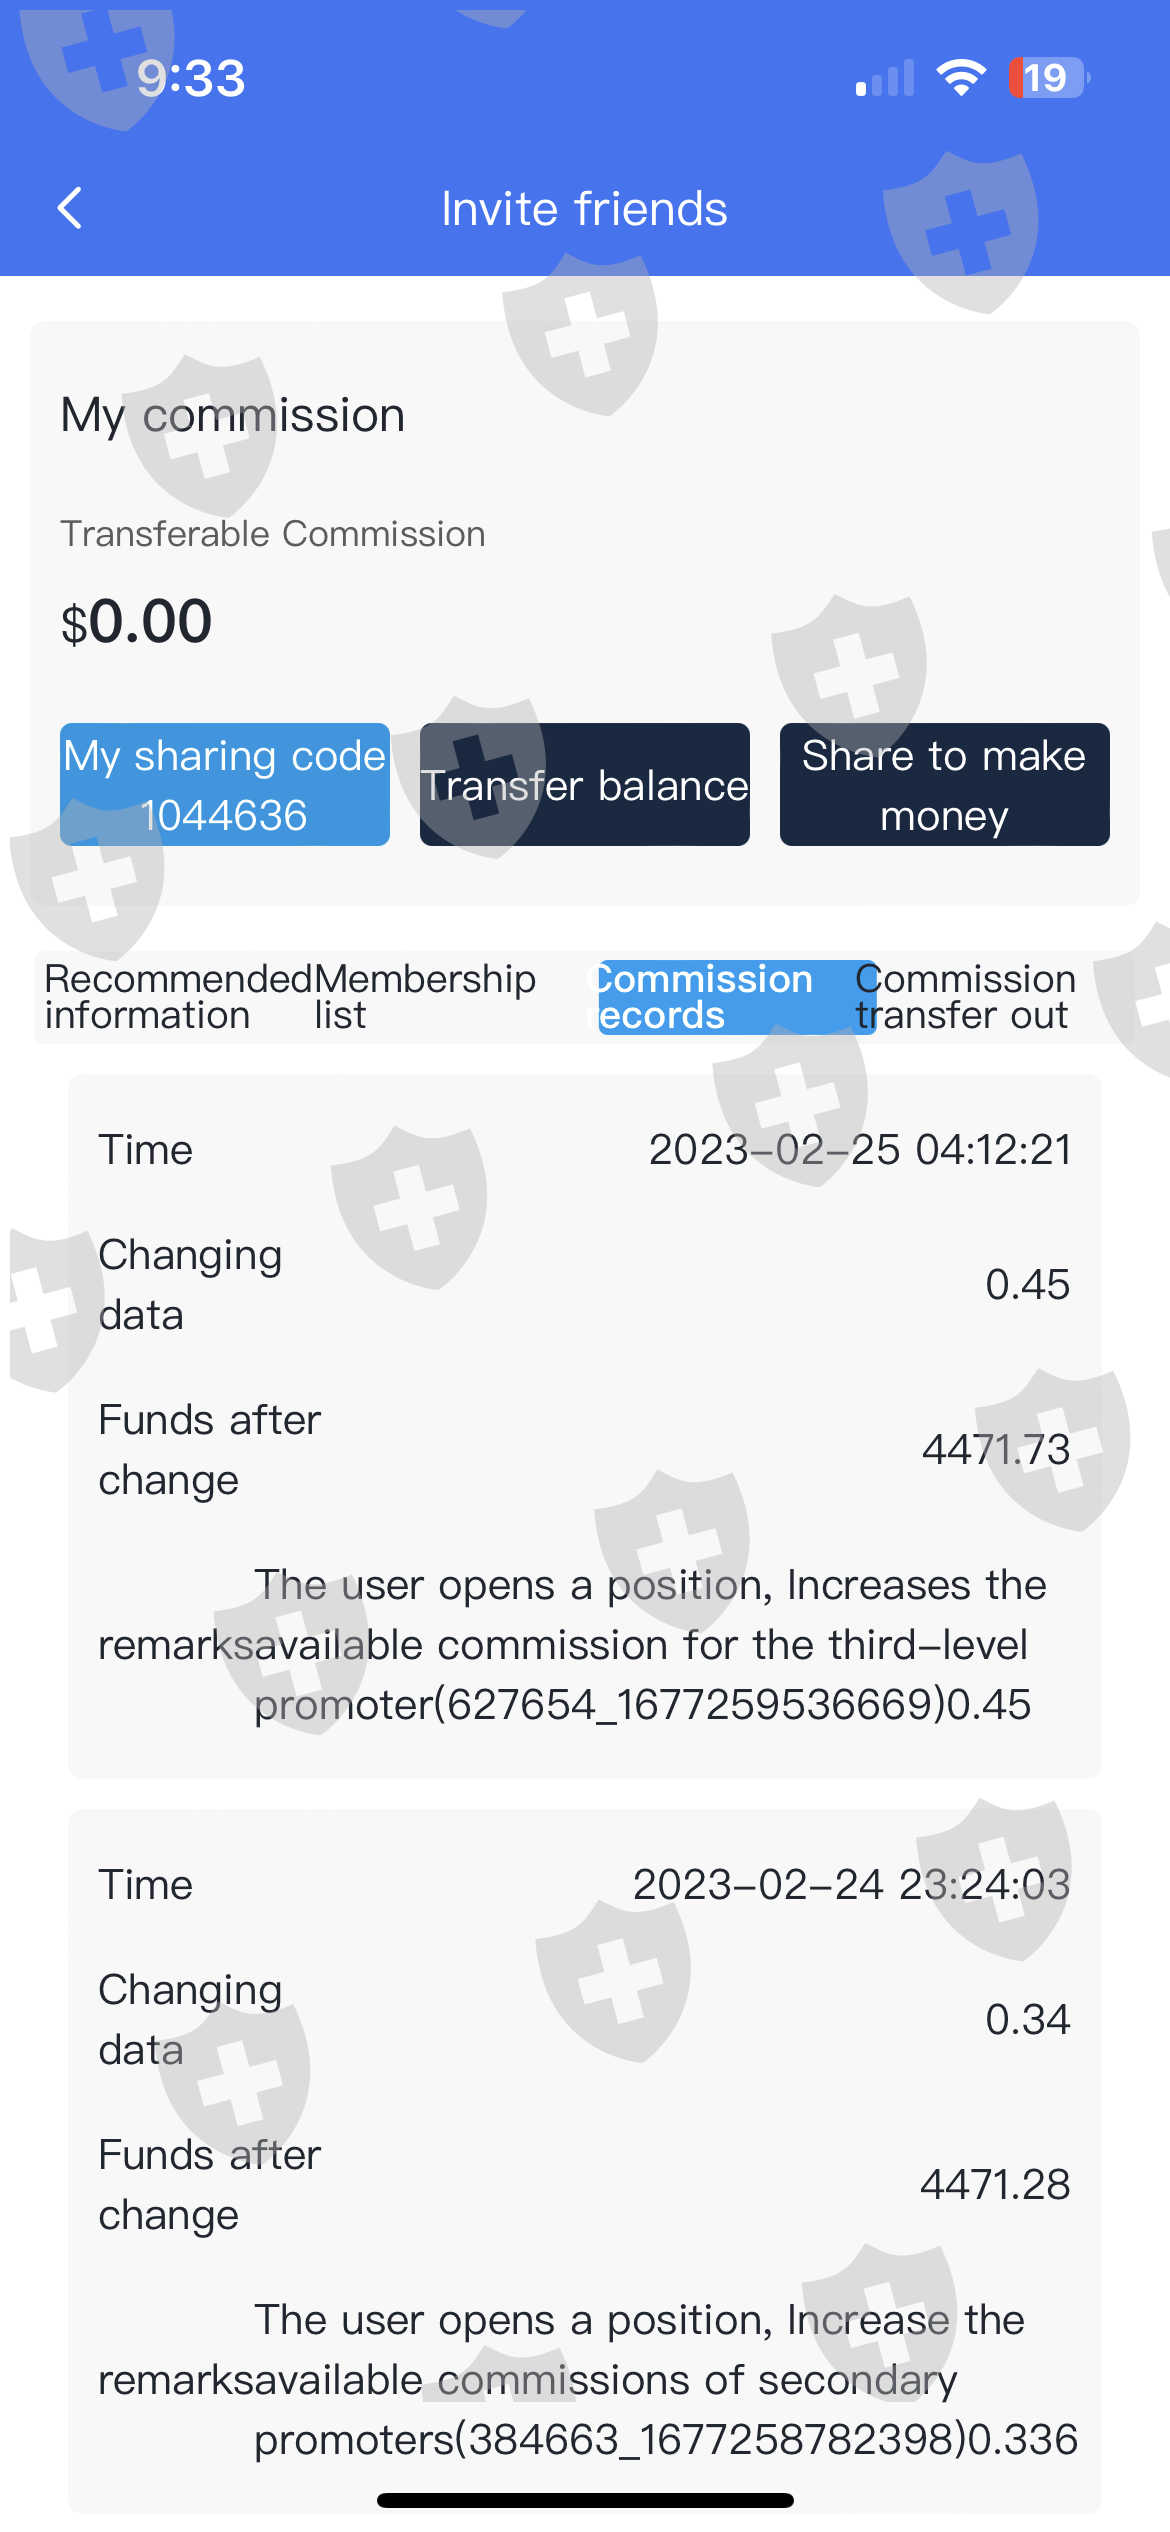Tap the back arrow icon
1170x2532 pixels.
tap(70, 208)
